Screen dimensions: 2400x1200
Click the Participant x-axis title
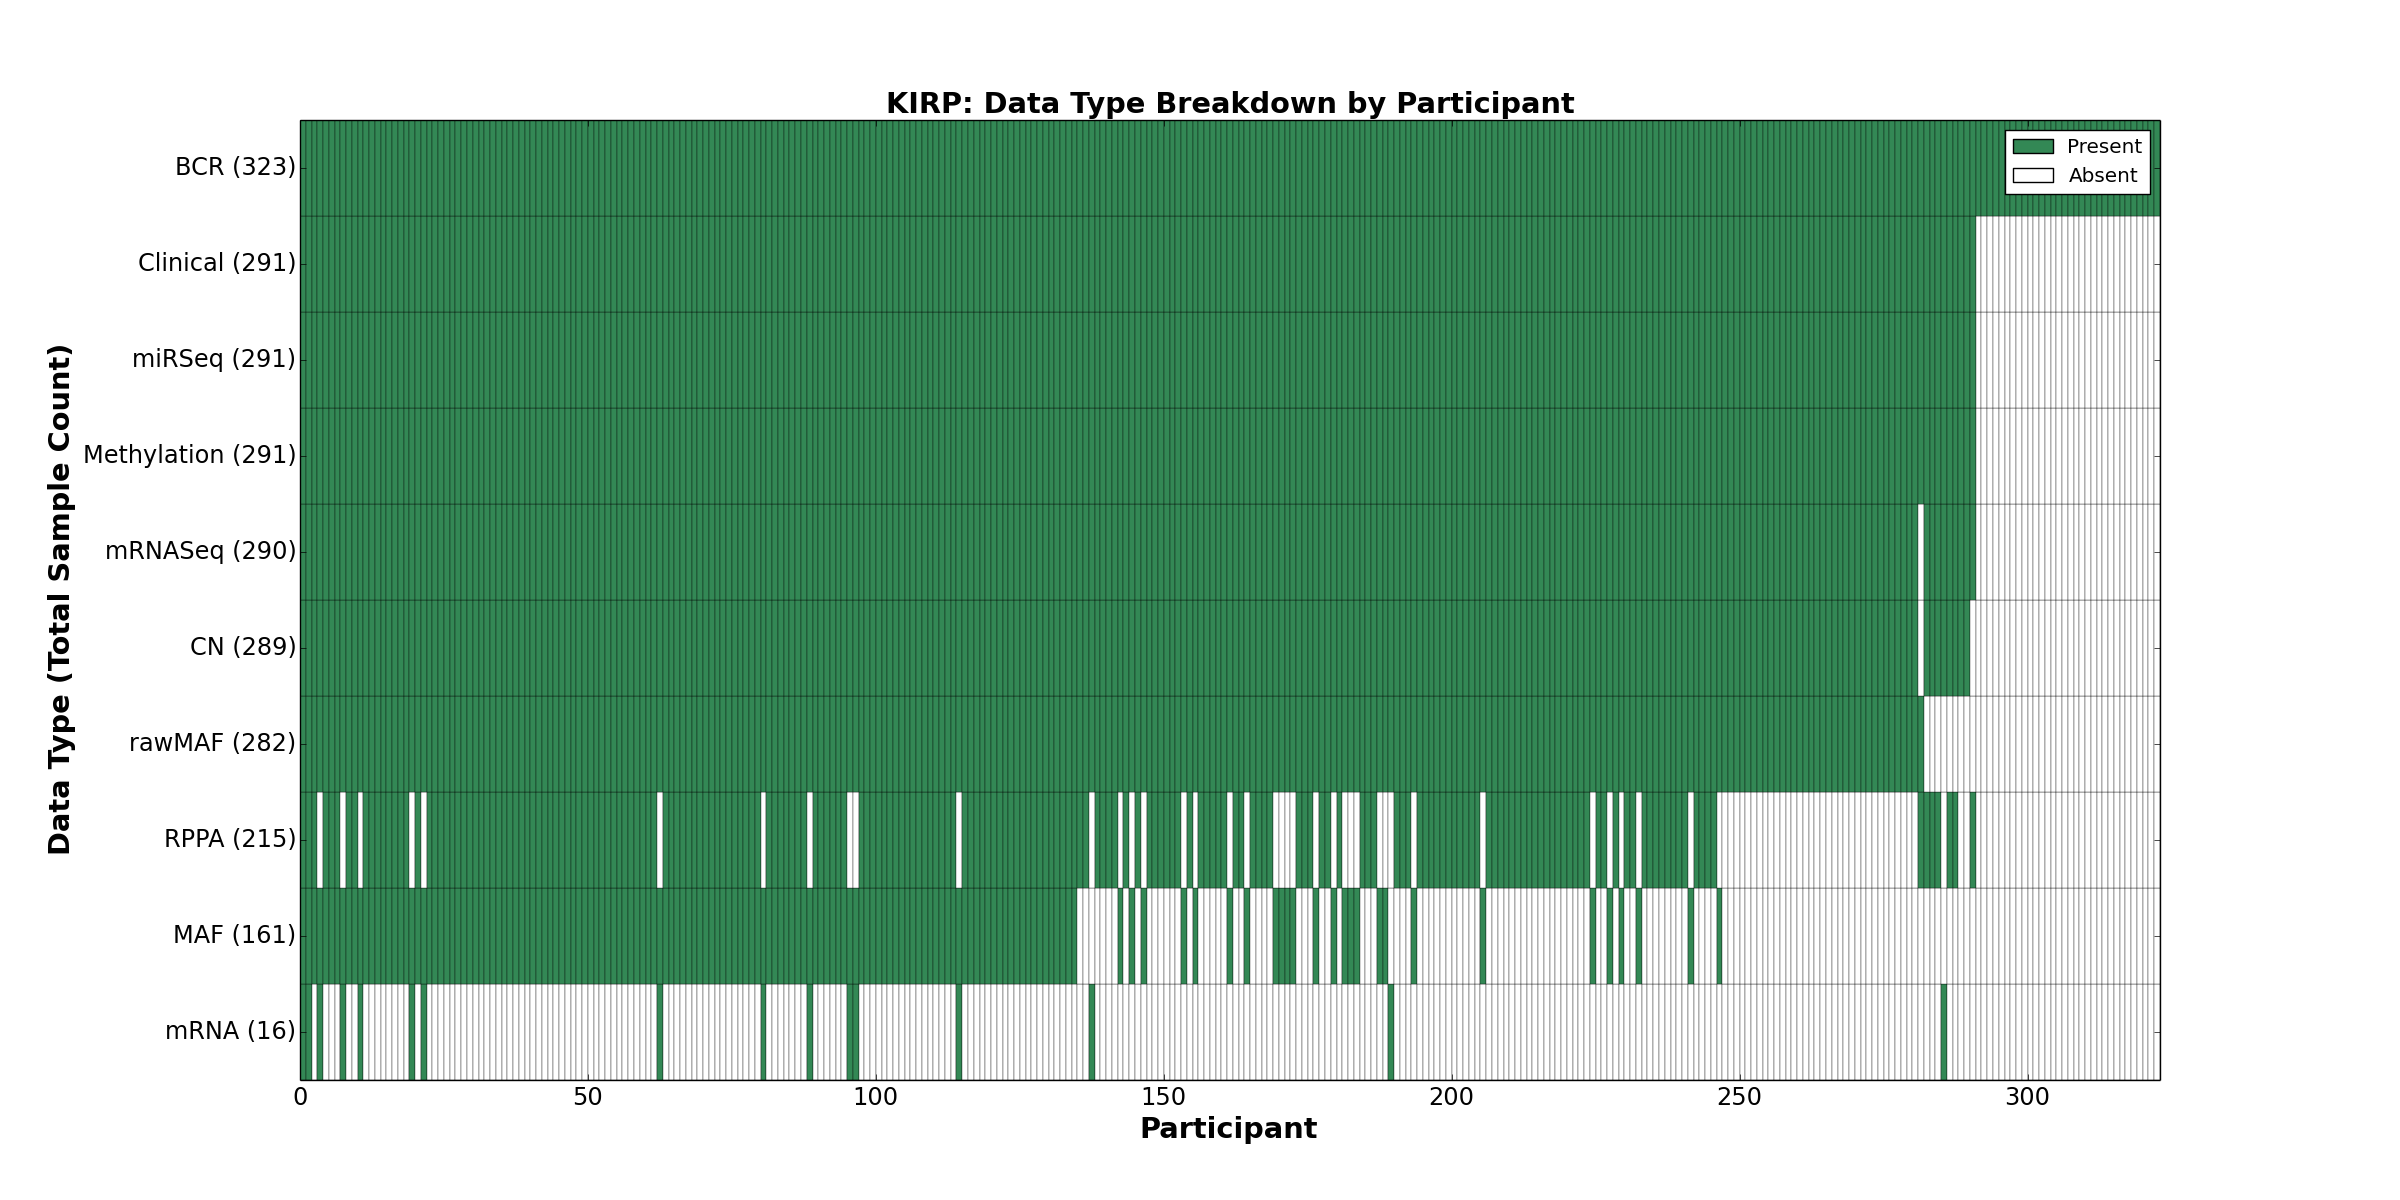[1228, 1129]
